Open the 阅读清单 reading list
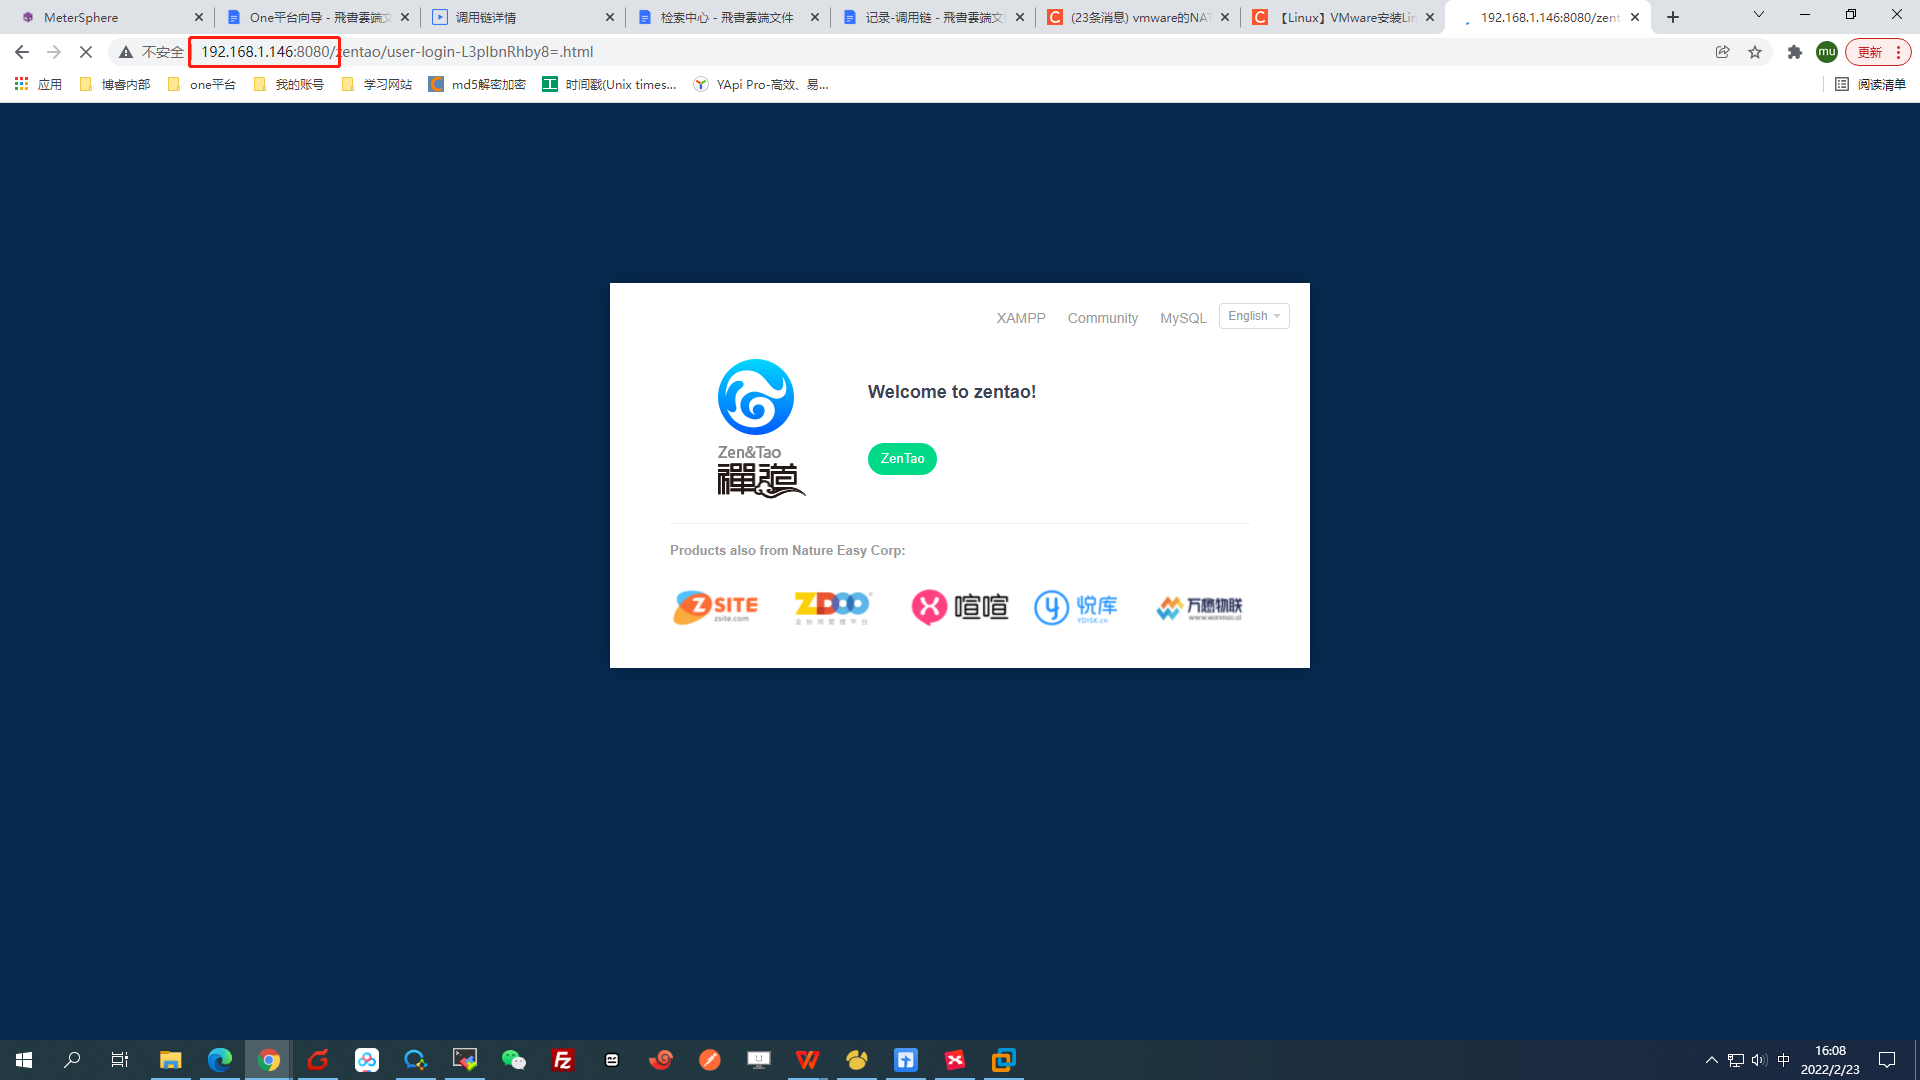This screenshot has height=1080, width=1920. click(x=1871, y=85)
